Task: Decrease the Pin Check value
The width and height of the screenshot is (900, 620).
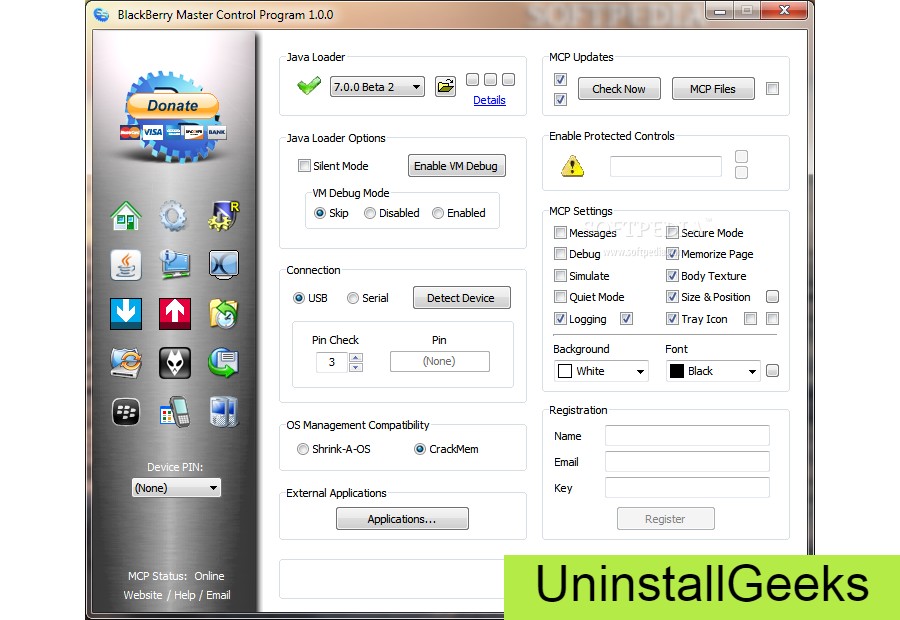Action: [x=356, y=367]
